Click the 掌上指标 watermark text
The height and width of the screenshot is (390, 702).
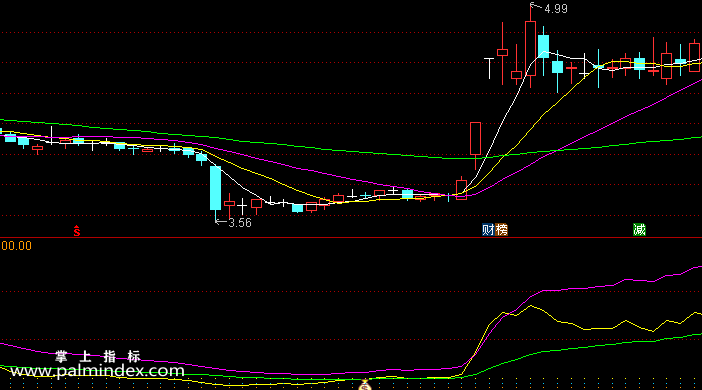click(98, 356)
